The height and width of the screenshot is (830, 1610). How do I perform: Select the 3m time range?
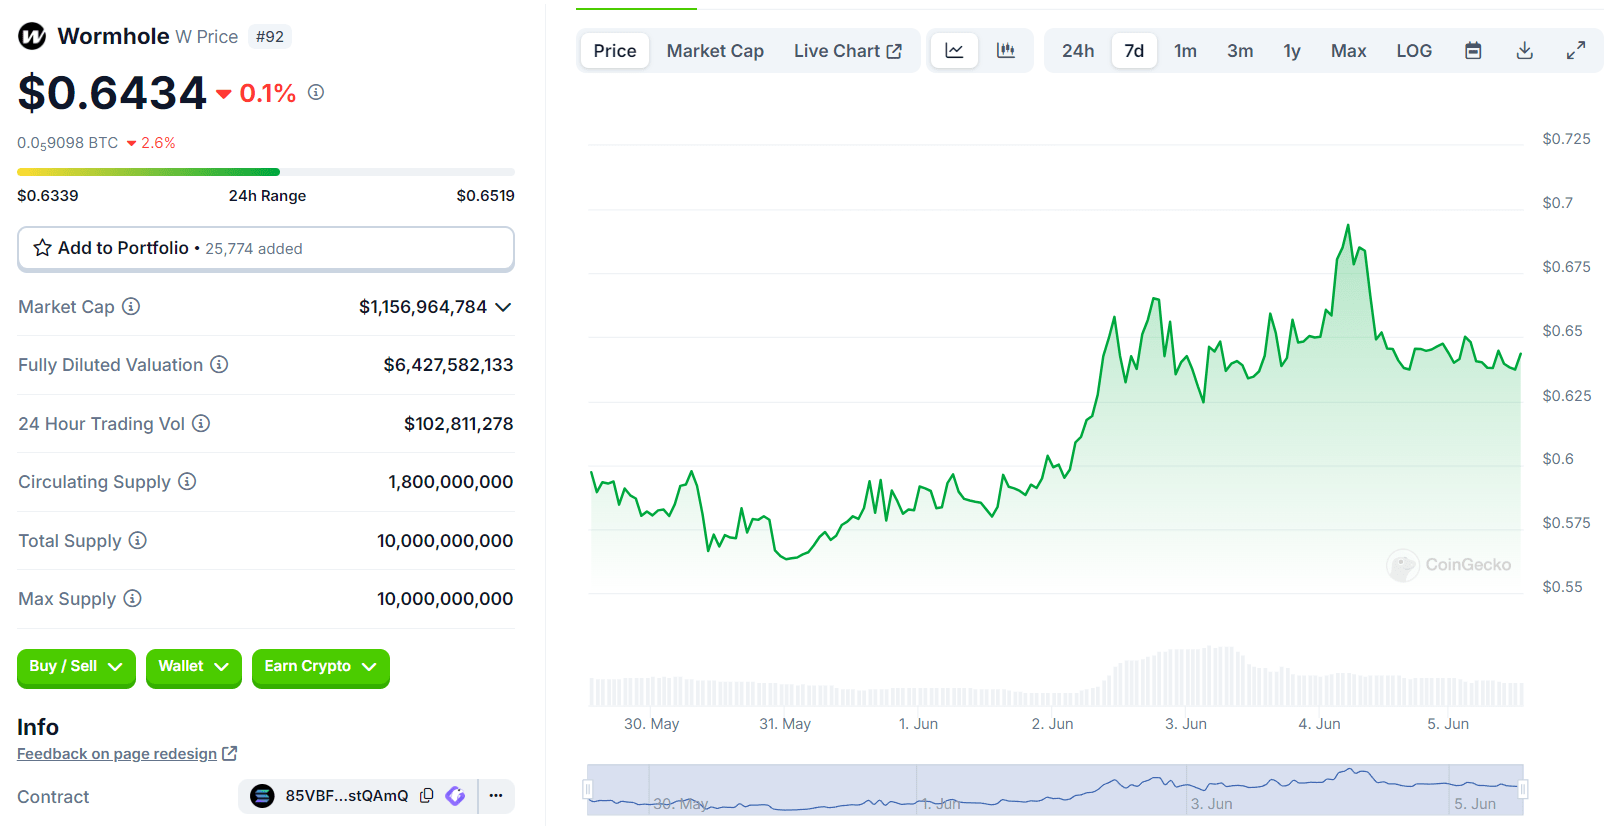[1240, 51]
